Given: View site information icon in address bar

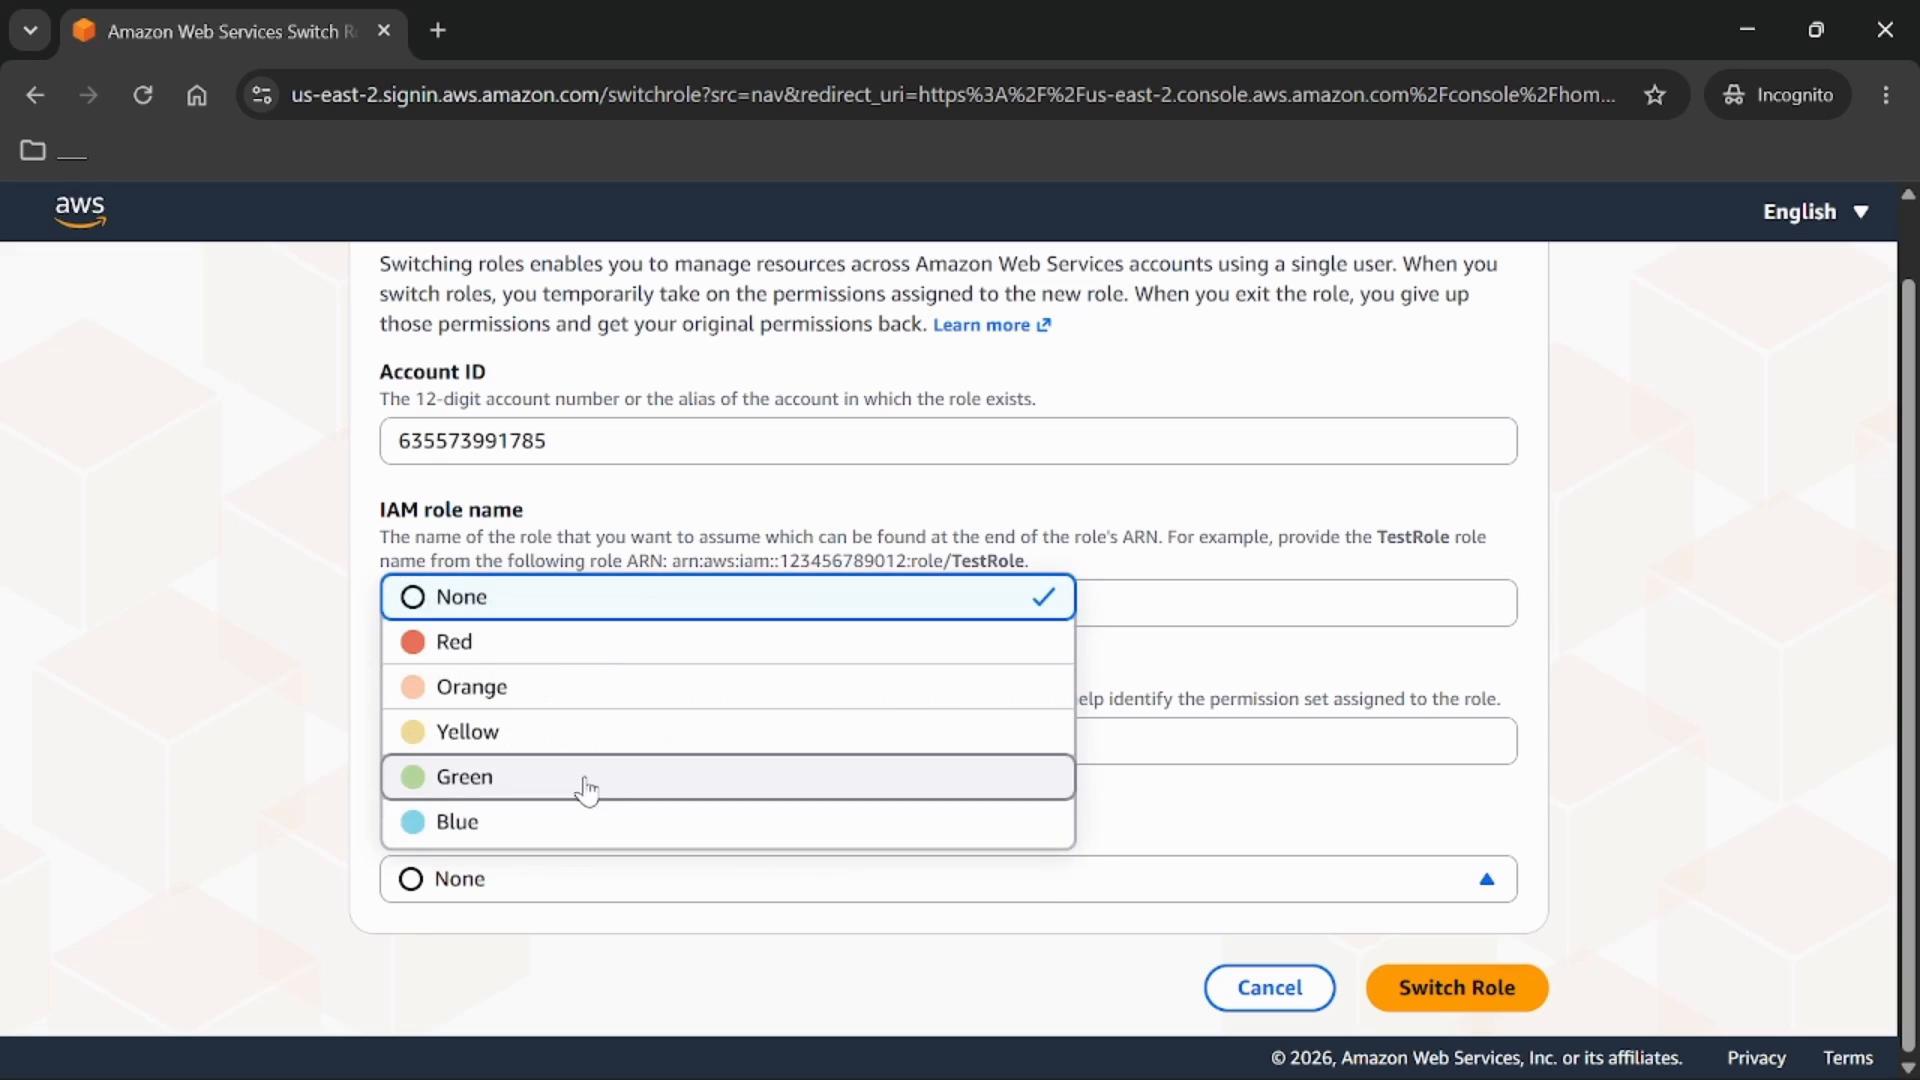Looking at the screenshot, I should click(x=262, y=95).
